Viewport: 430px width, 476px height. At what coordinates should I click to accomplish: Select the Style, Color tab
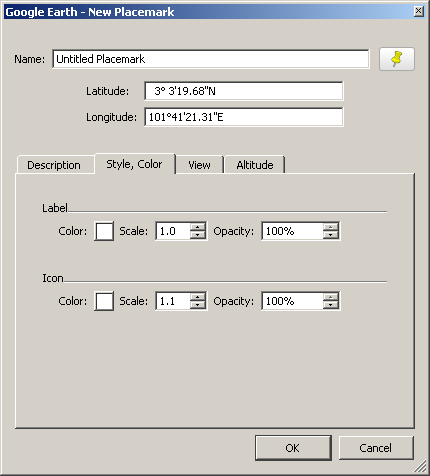(135, 164)
